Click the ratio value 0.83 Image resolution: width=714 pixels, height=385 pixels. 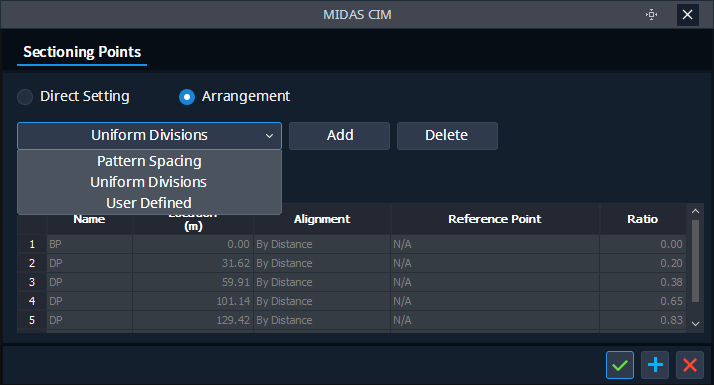643,320
